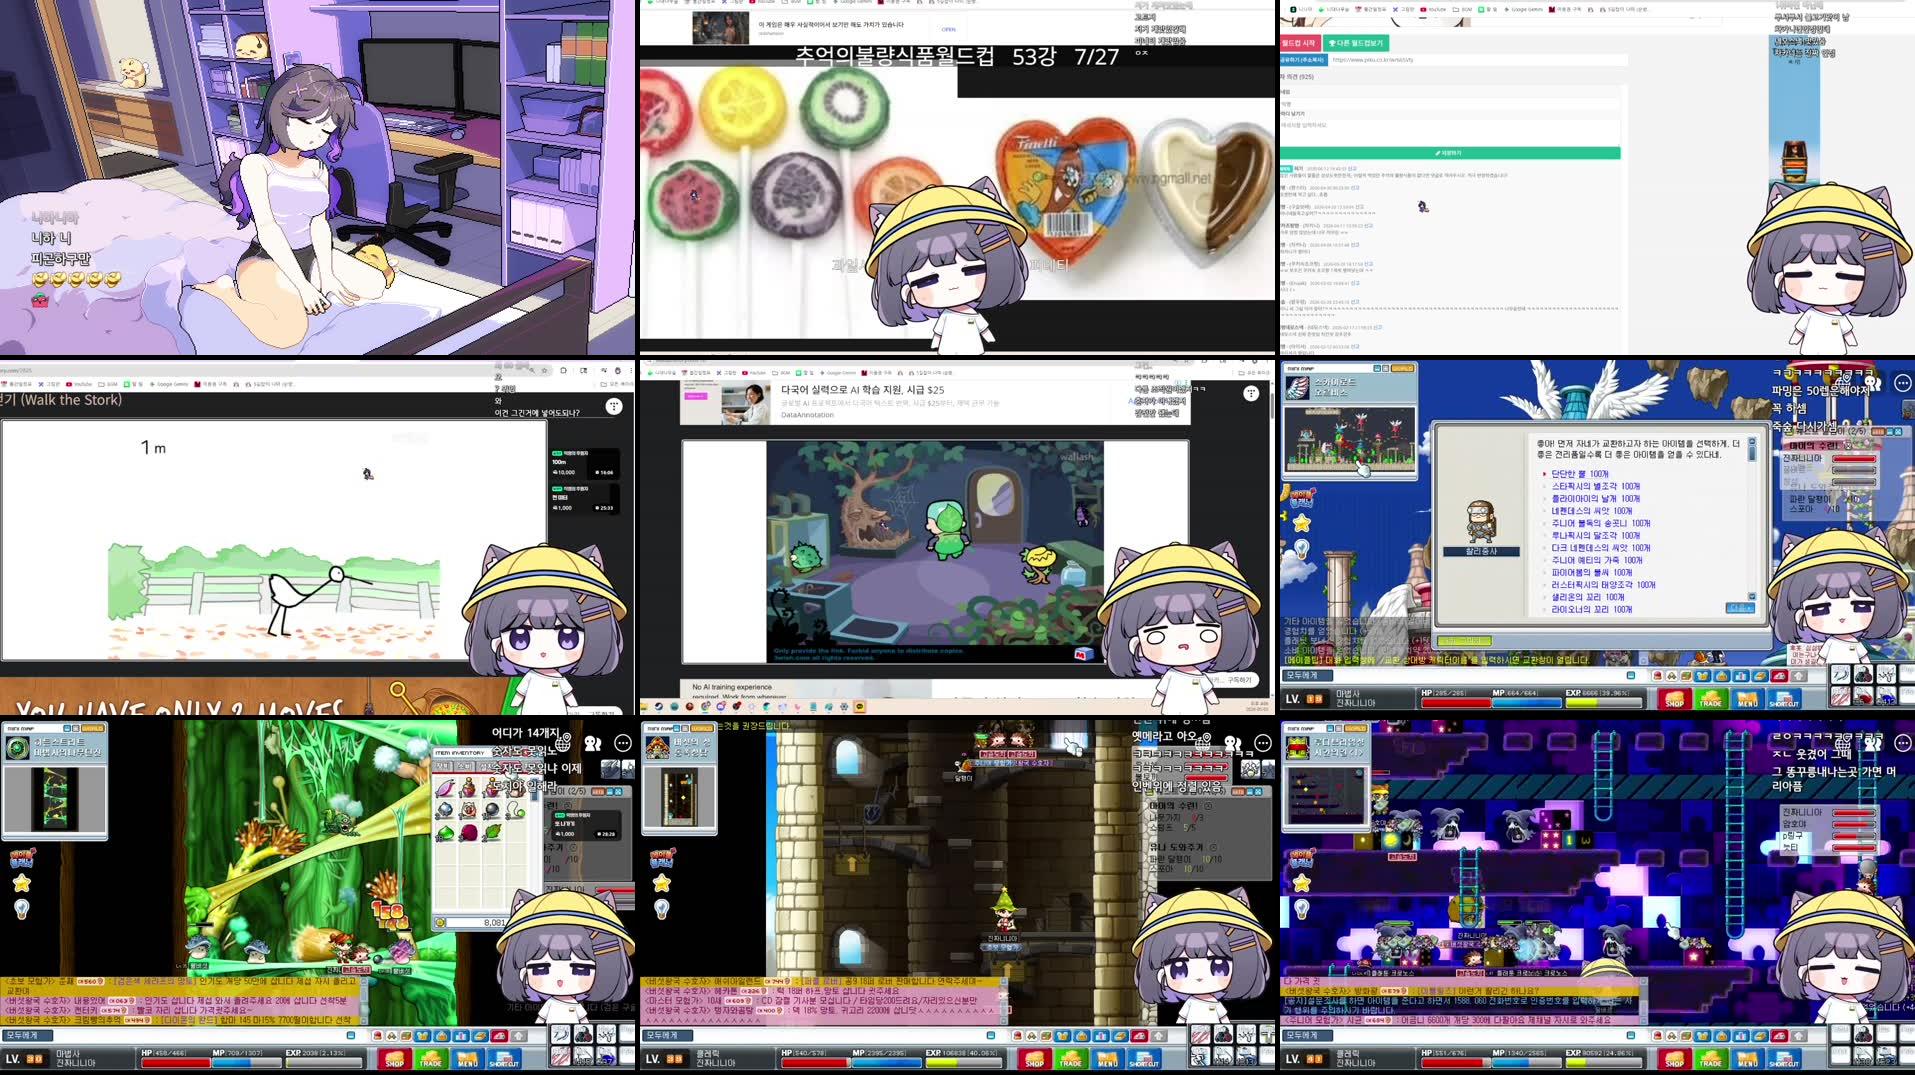The image size is (1915, 1075).
Task: Click the yellow star icon in the purple toy-block panel
Action: coord(1301,883)
